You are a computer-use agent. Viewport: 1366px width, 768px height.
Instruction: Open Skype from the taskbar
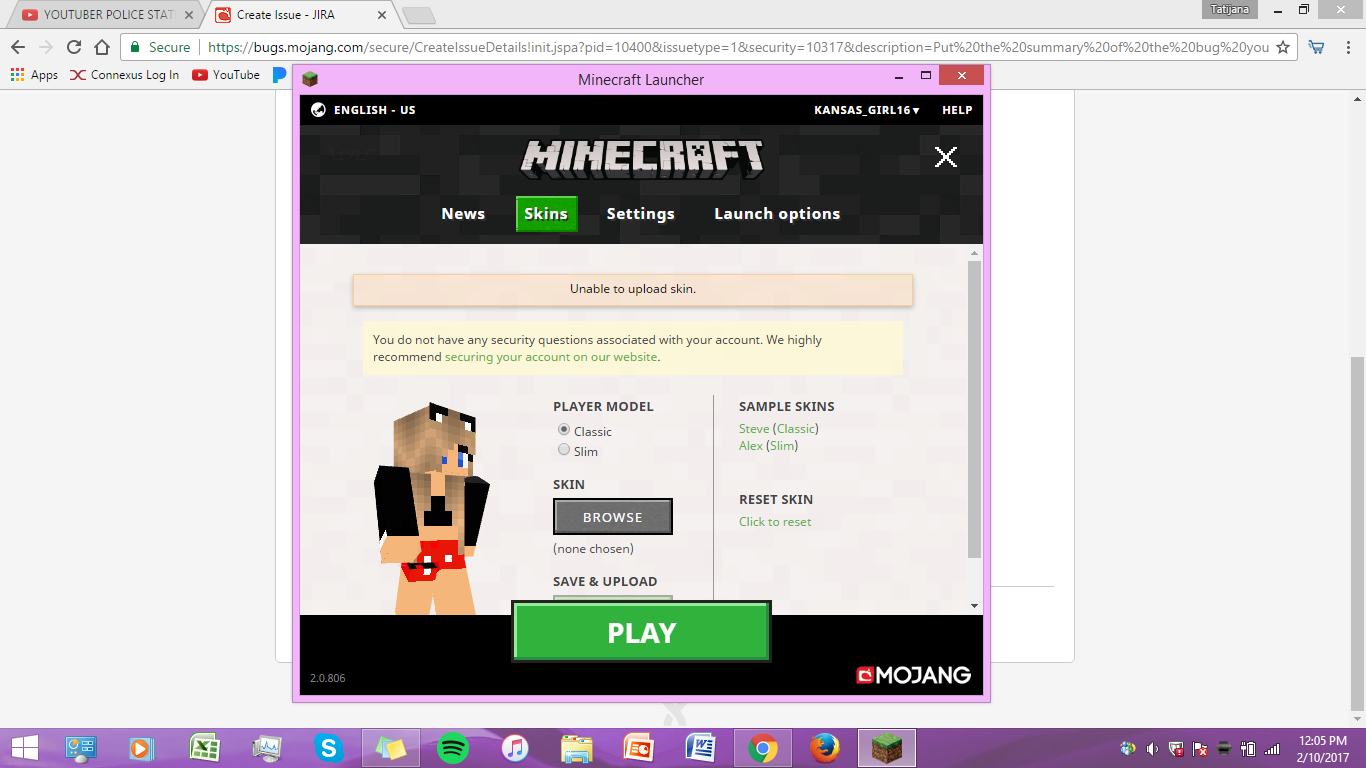[x=328, y=748]
